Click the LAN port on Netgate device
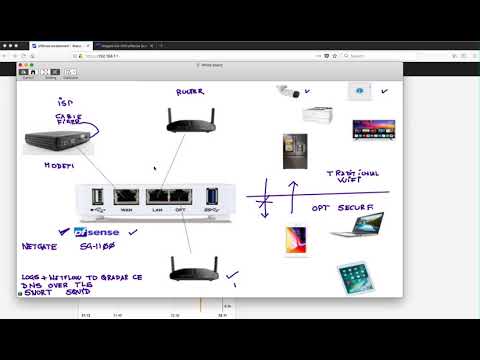This screenshot has height=360, width=480. [157, 196]
